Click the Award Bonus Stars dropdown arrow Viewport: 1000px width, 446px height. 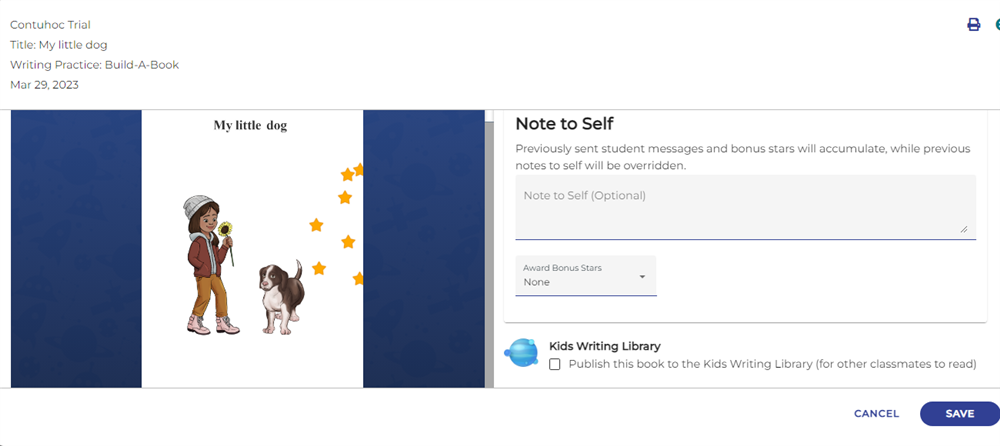tap(642, 276)
